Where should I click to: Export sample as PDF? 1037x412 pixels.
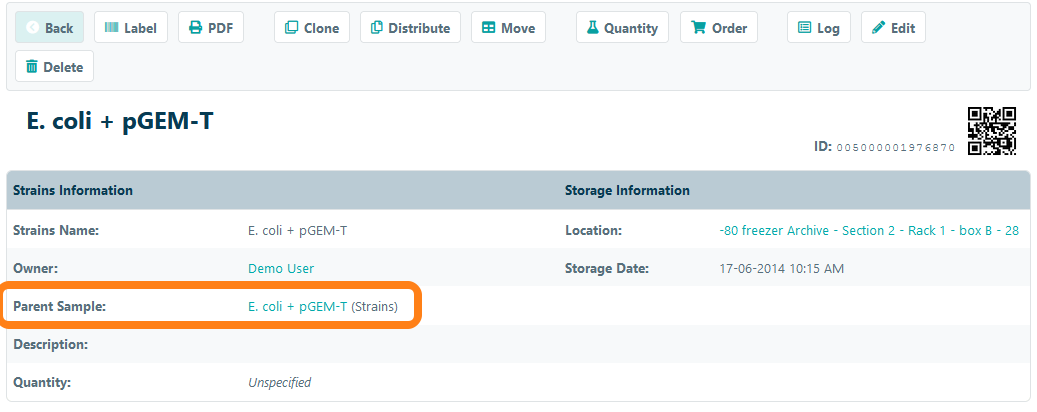pyautogui.click(x=211, y=28)
